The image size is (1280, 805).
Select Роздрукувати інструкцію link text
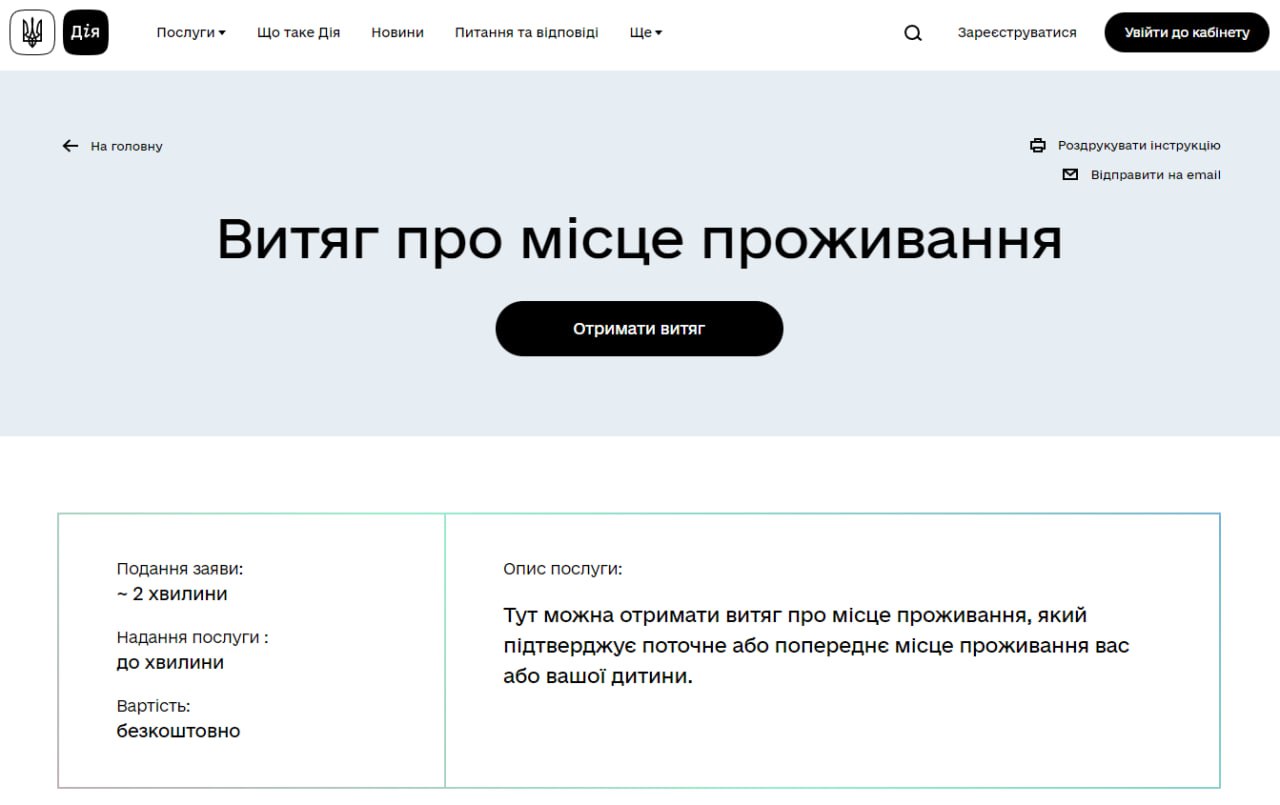click(1139, 145)
